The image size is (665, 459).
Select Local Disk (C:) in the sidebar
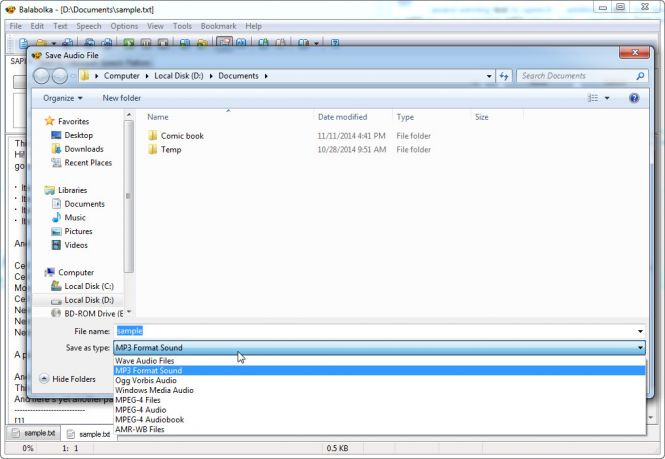(x=89, y=286)
